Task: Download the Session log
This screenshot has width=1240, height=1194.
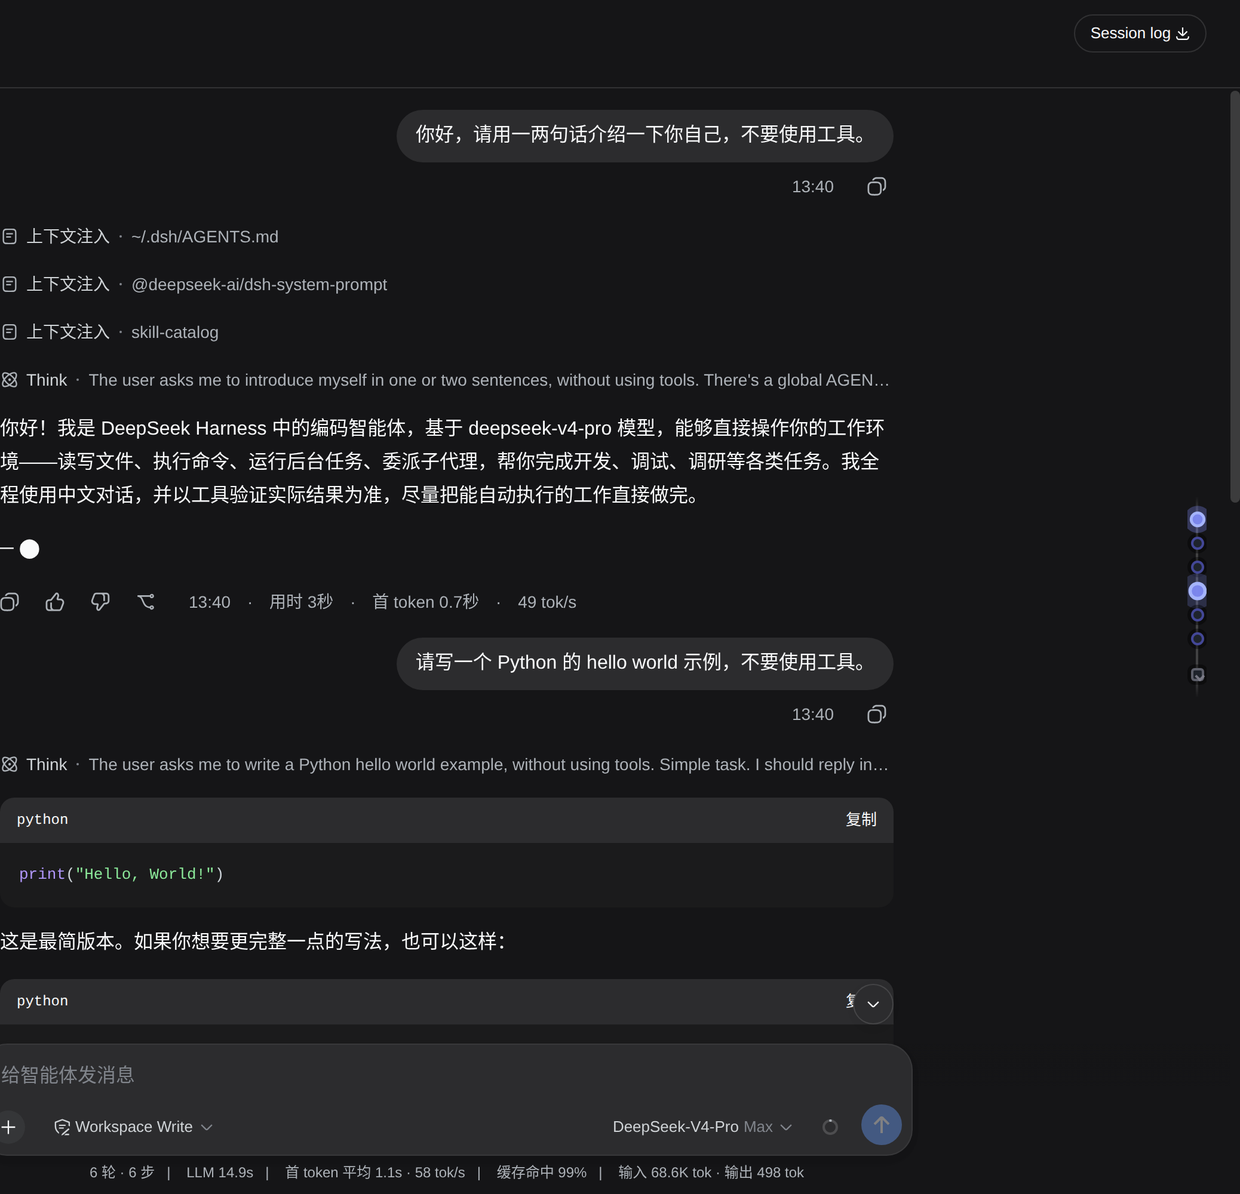Action: [1139, 33]
